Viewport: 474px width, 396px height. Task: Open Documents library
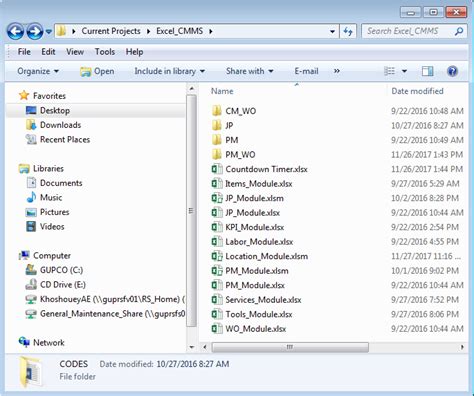[x=54, y=183]
